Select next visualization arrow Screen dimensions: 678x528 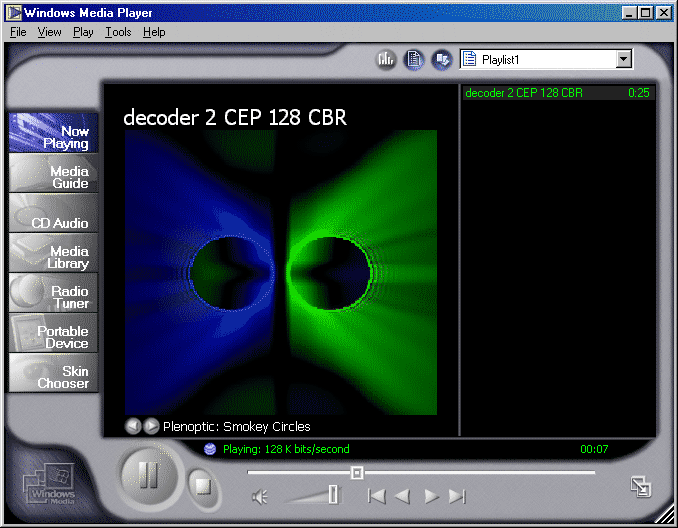pos(151,426)
